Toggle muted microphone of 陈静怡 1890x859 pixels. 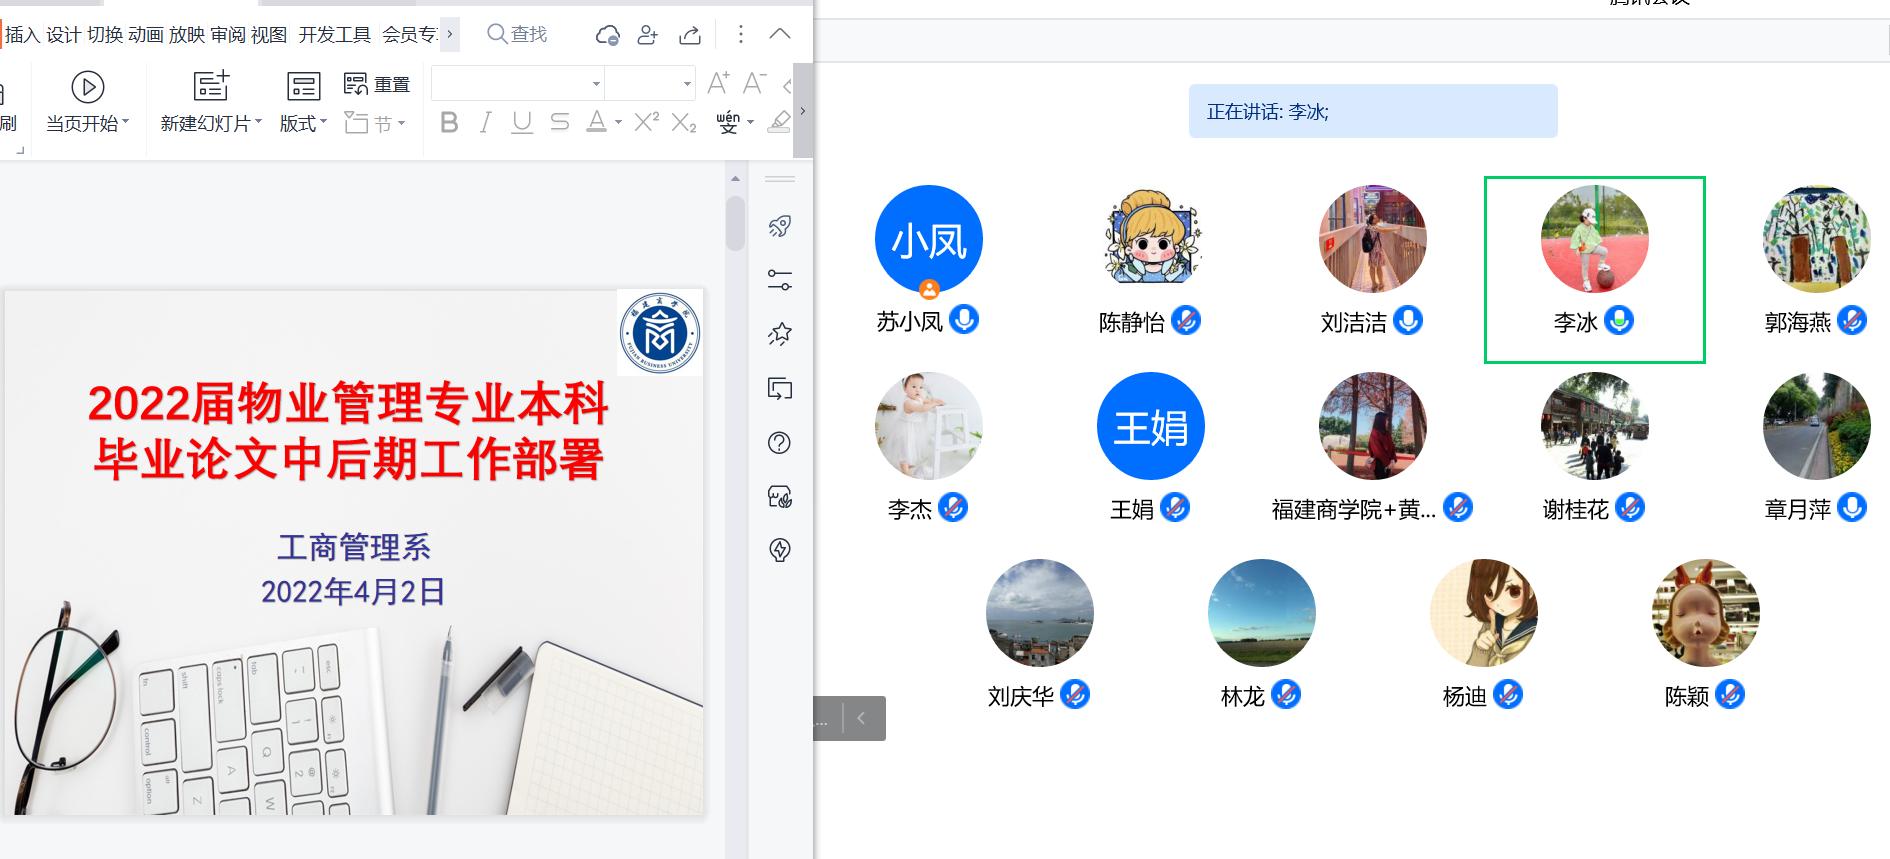click(1186, 321)
